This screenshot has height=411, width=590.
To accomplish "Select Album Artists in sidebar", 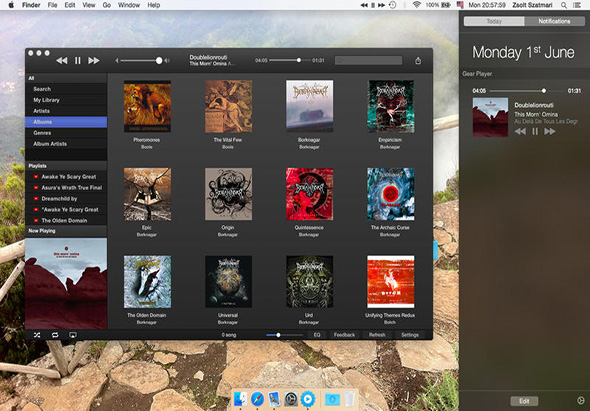I will tap(66, 144).
